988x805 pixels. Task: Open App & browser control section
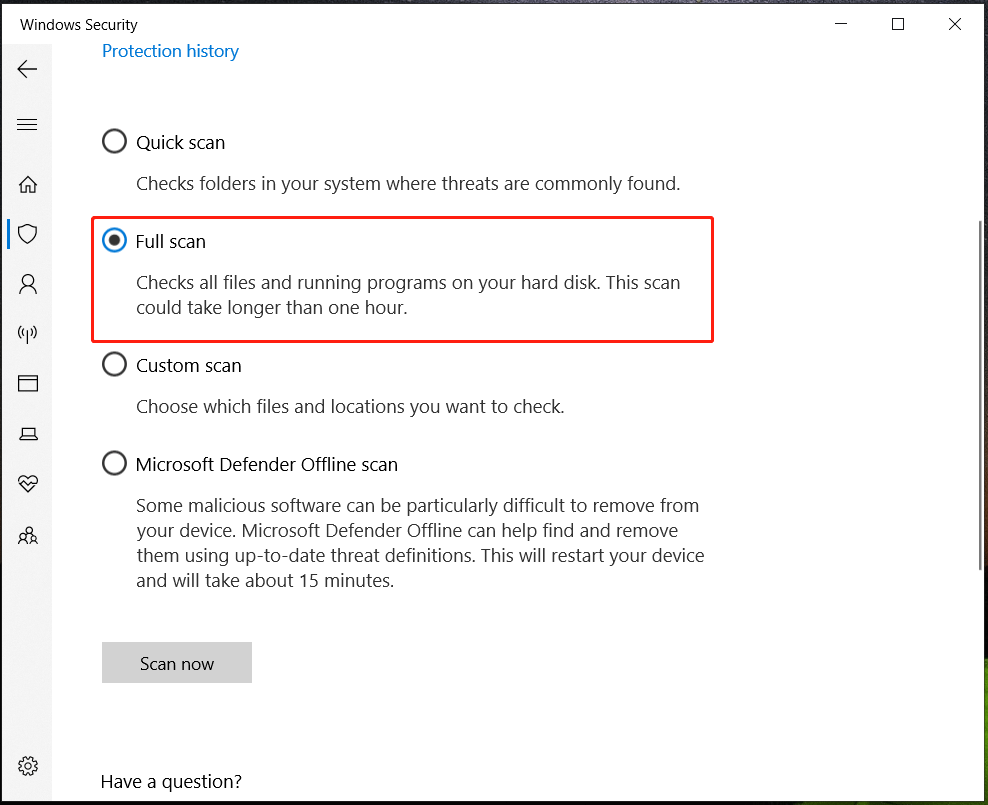[x=27, y=384]
